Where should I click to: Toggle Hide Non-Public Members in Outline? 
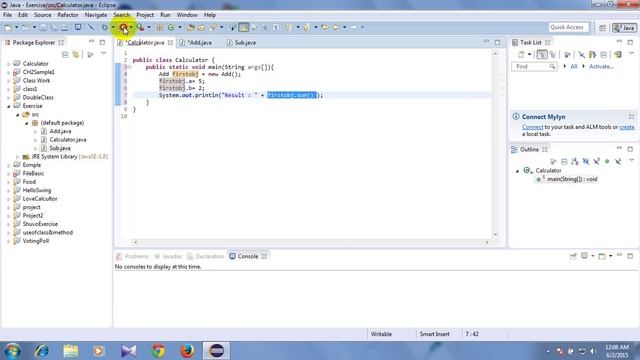click(x=607, y=162)
